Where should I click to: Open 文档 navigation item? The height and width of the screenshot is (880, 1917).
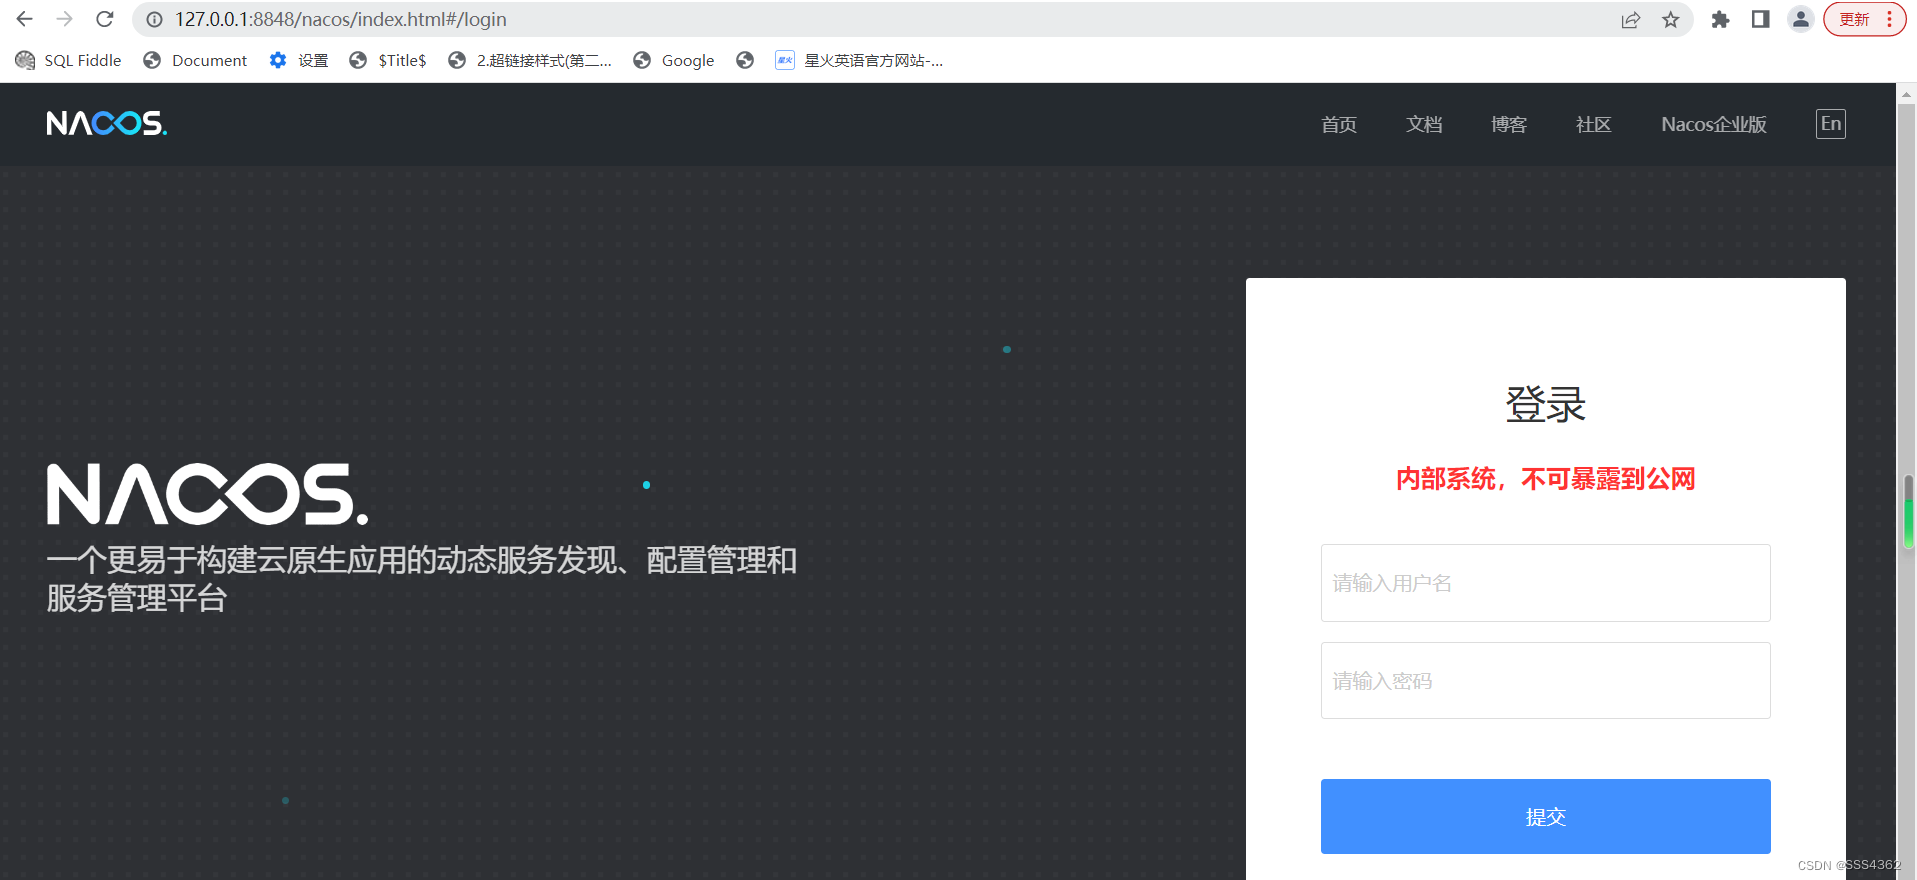pos(1424,124)
